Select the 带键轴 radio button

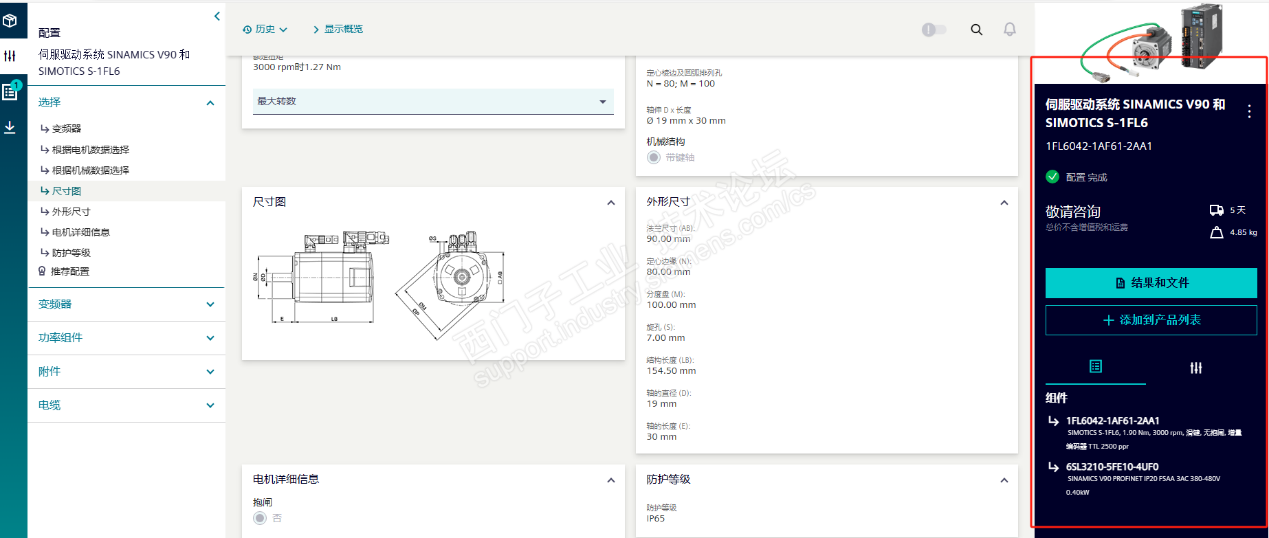click(x=654, y=157)
